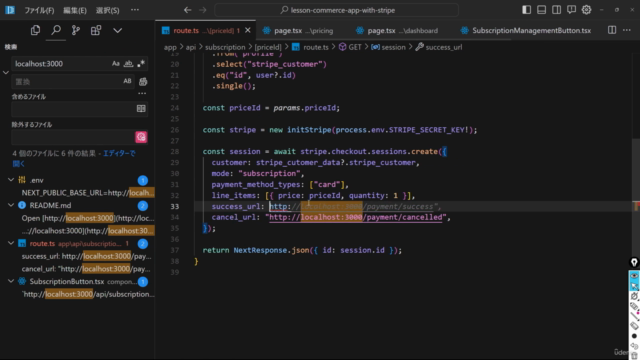This screenshot has width=640, height=360.
Task: Toggle Match Case in search box
Action: tap(116, 64)
